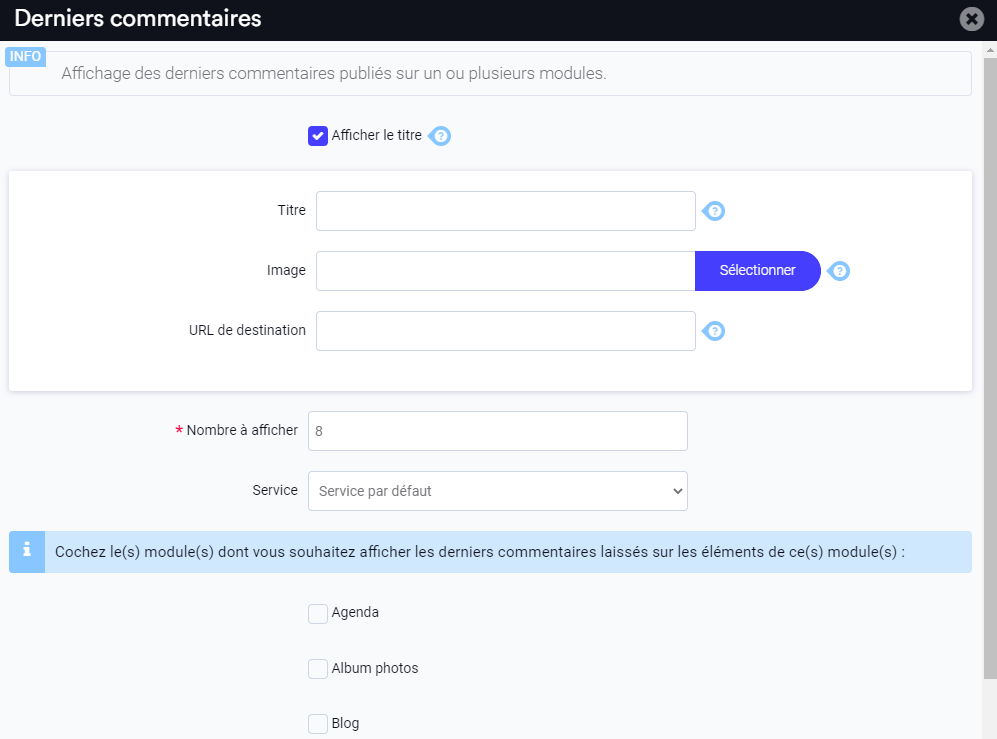997x739 pixels.
Task: Enable the Blog module checkbox
Action: [x=318, y=724]
